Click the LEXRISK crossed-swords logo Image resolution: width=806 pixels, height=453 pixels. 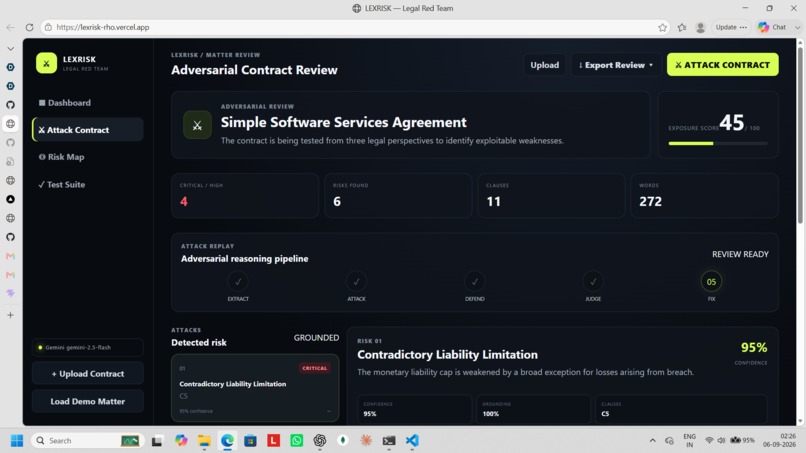pos(46,63)
